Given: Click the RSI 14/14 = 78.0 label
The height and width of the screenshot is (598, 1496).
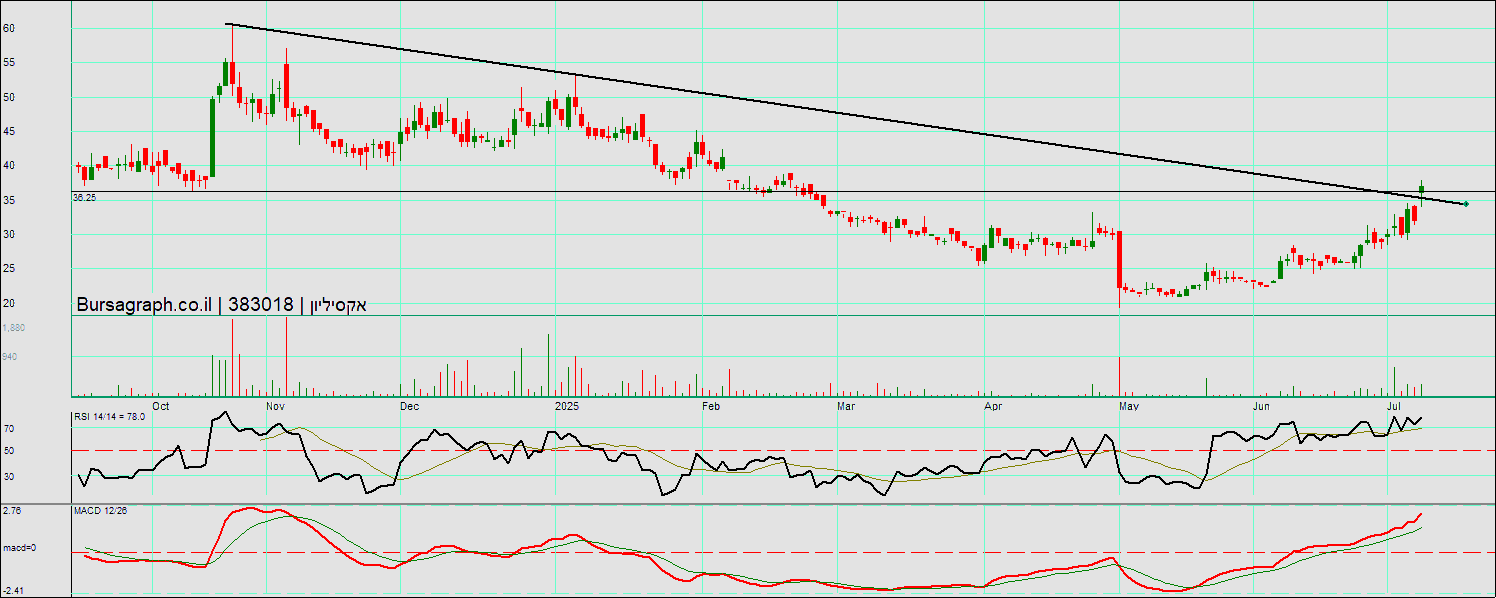Looking at the screenshot, I should [x=110, y=415].
